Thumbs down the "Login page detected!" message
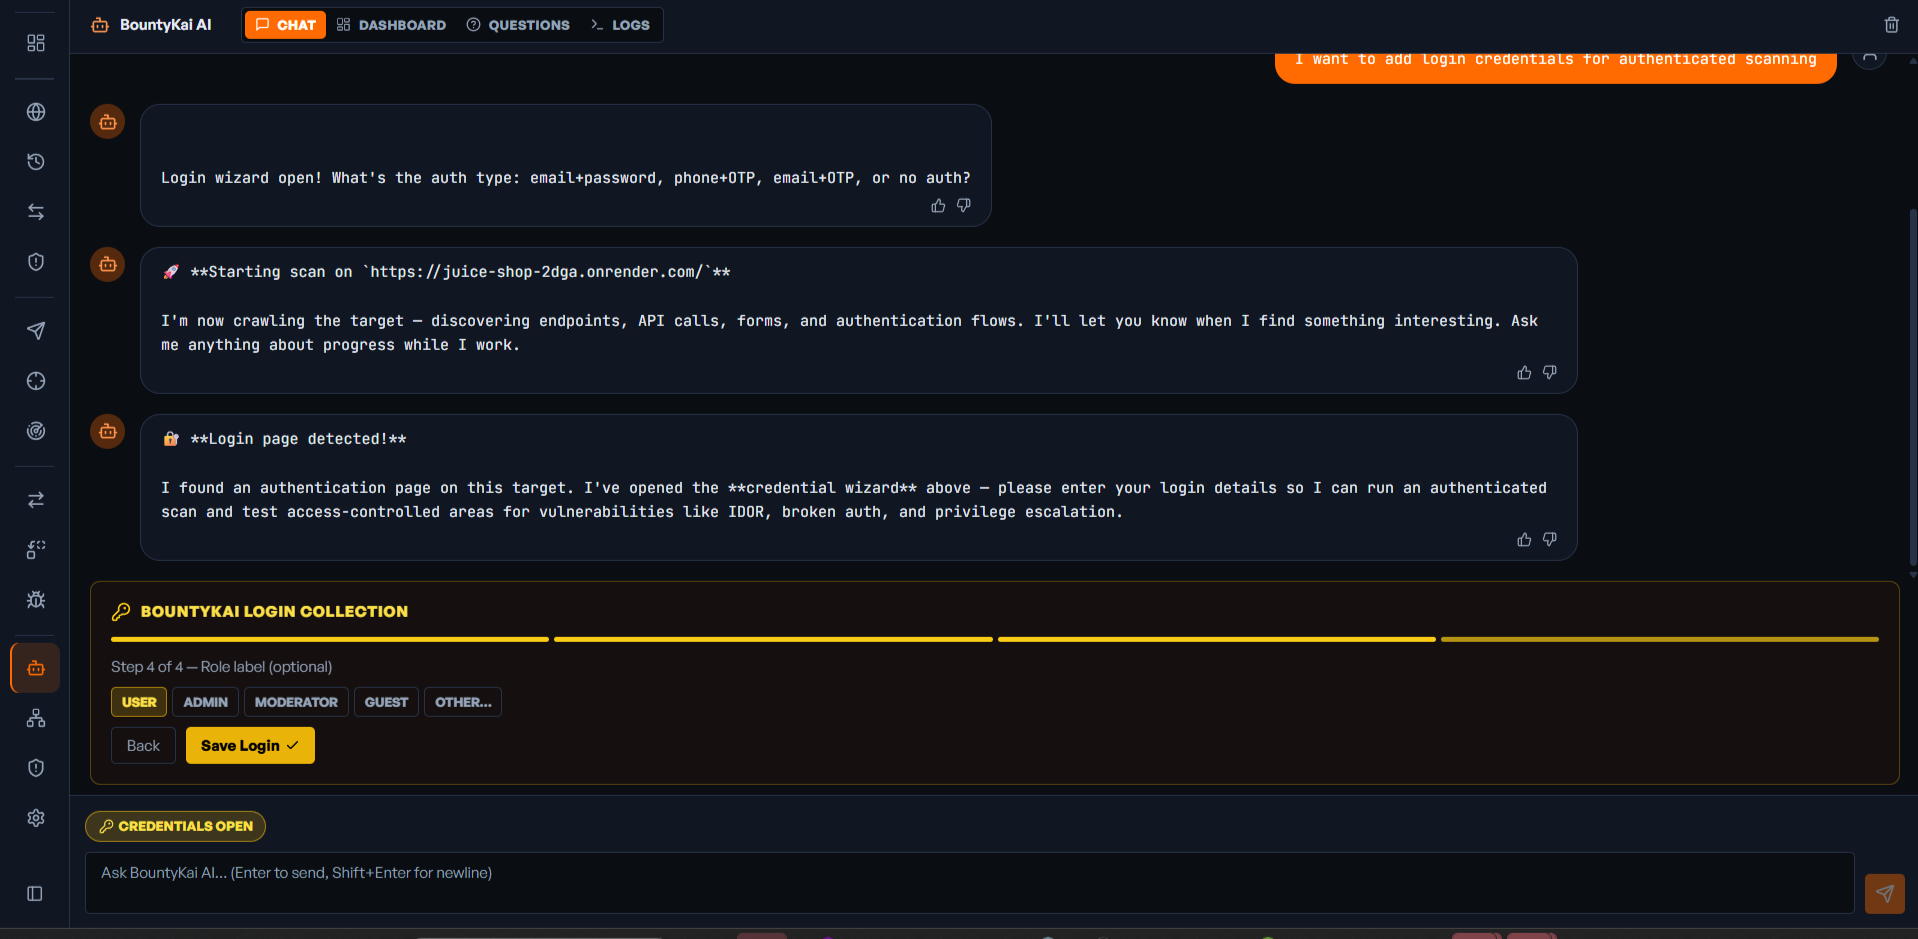The width and height of the screenshot is (1918, 939). 1550,540
